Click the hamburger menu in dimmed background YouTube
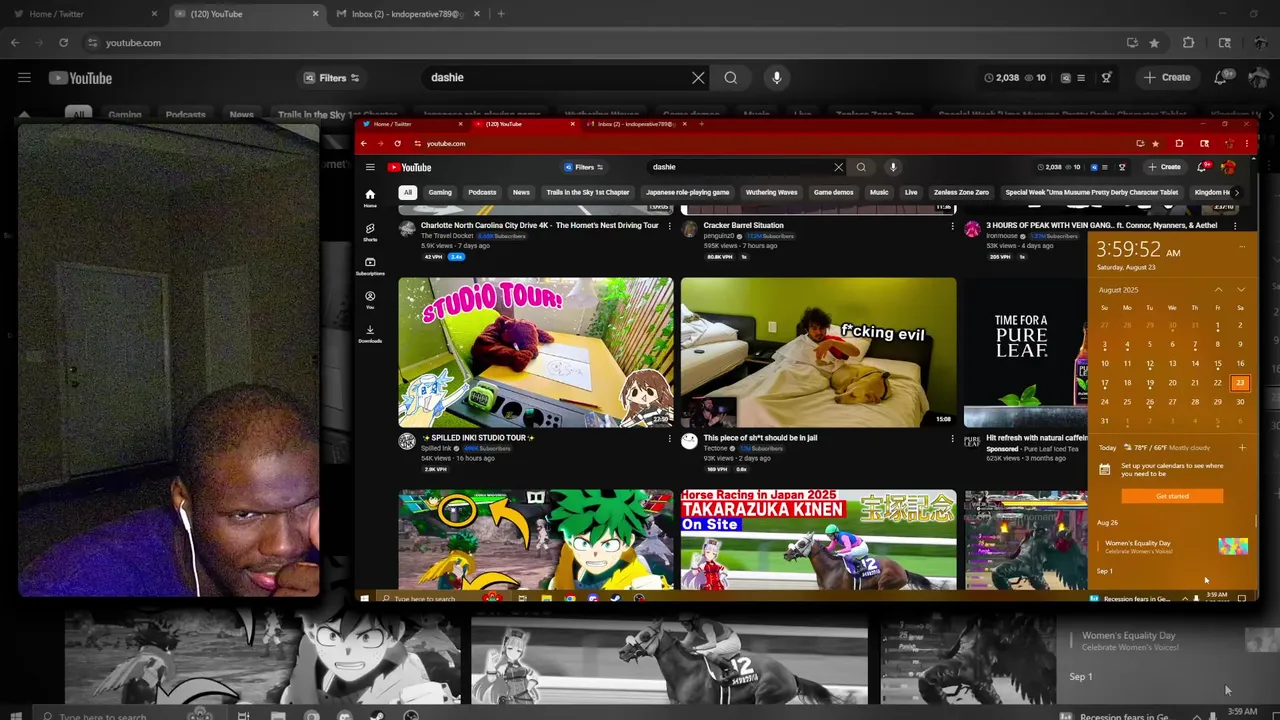The width and height of the screenshot is (1280, 720). (24, 77)
